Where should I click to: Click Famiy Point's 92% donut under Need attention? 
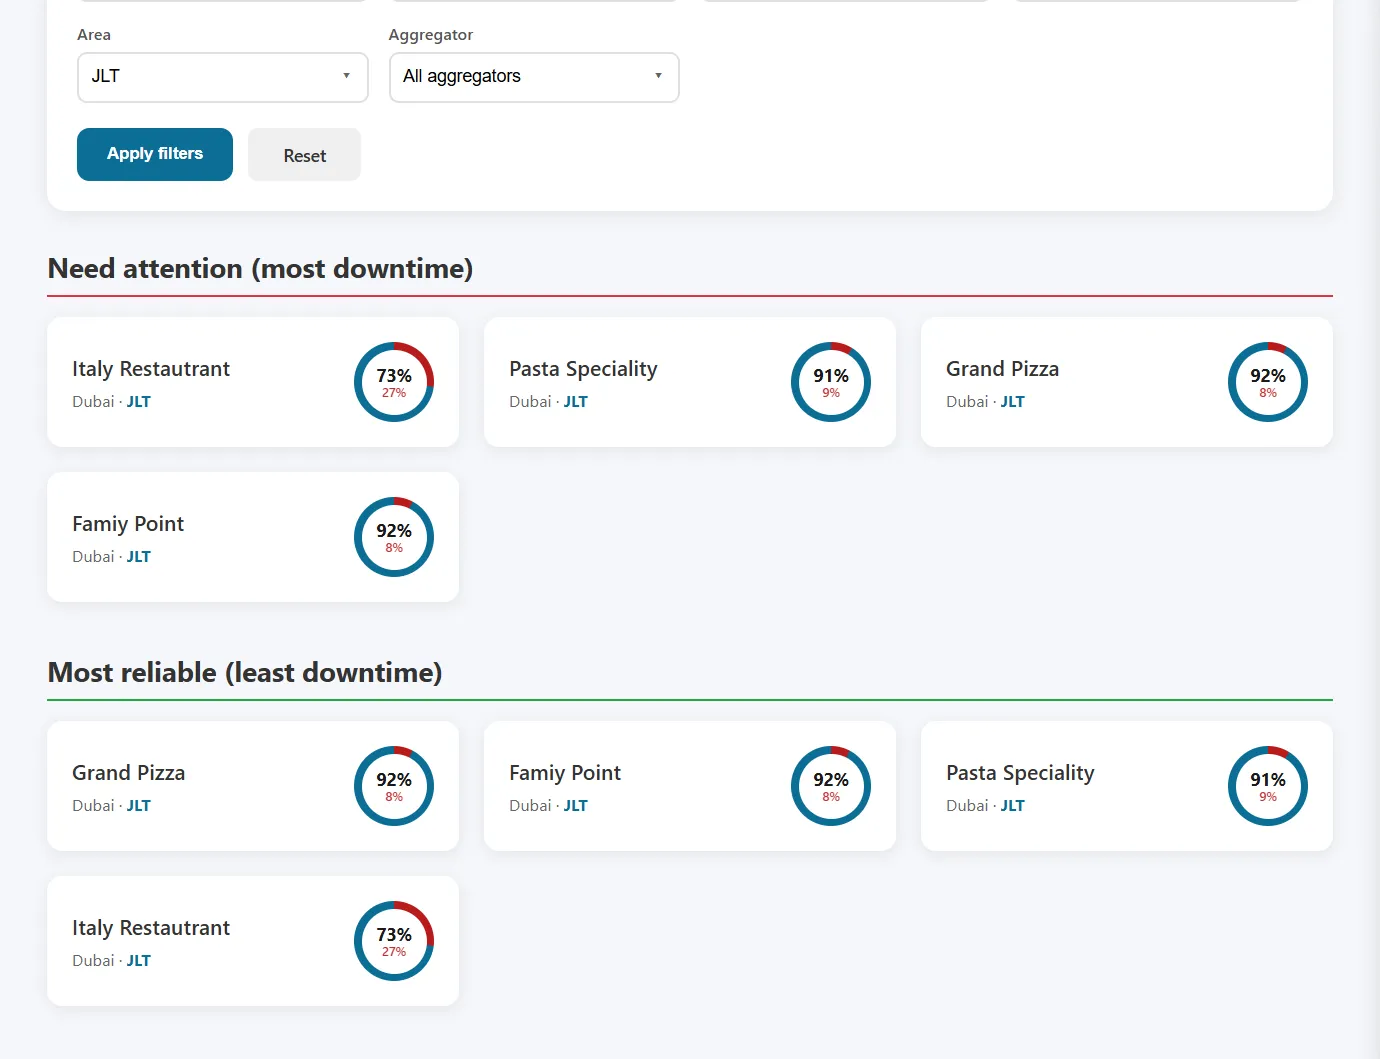click(x=394, y=537)
